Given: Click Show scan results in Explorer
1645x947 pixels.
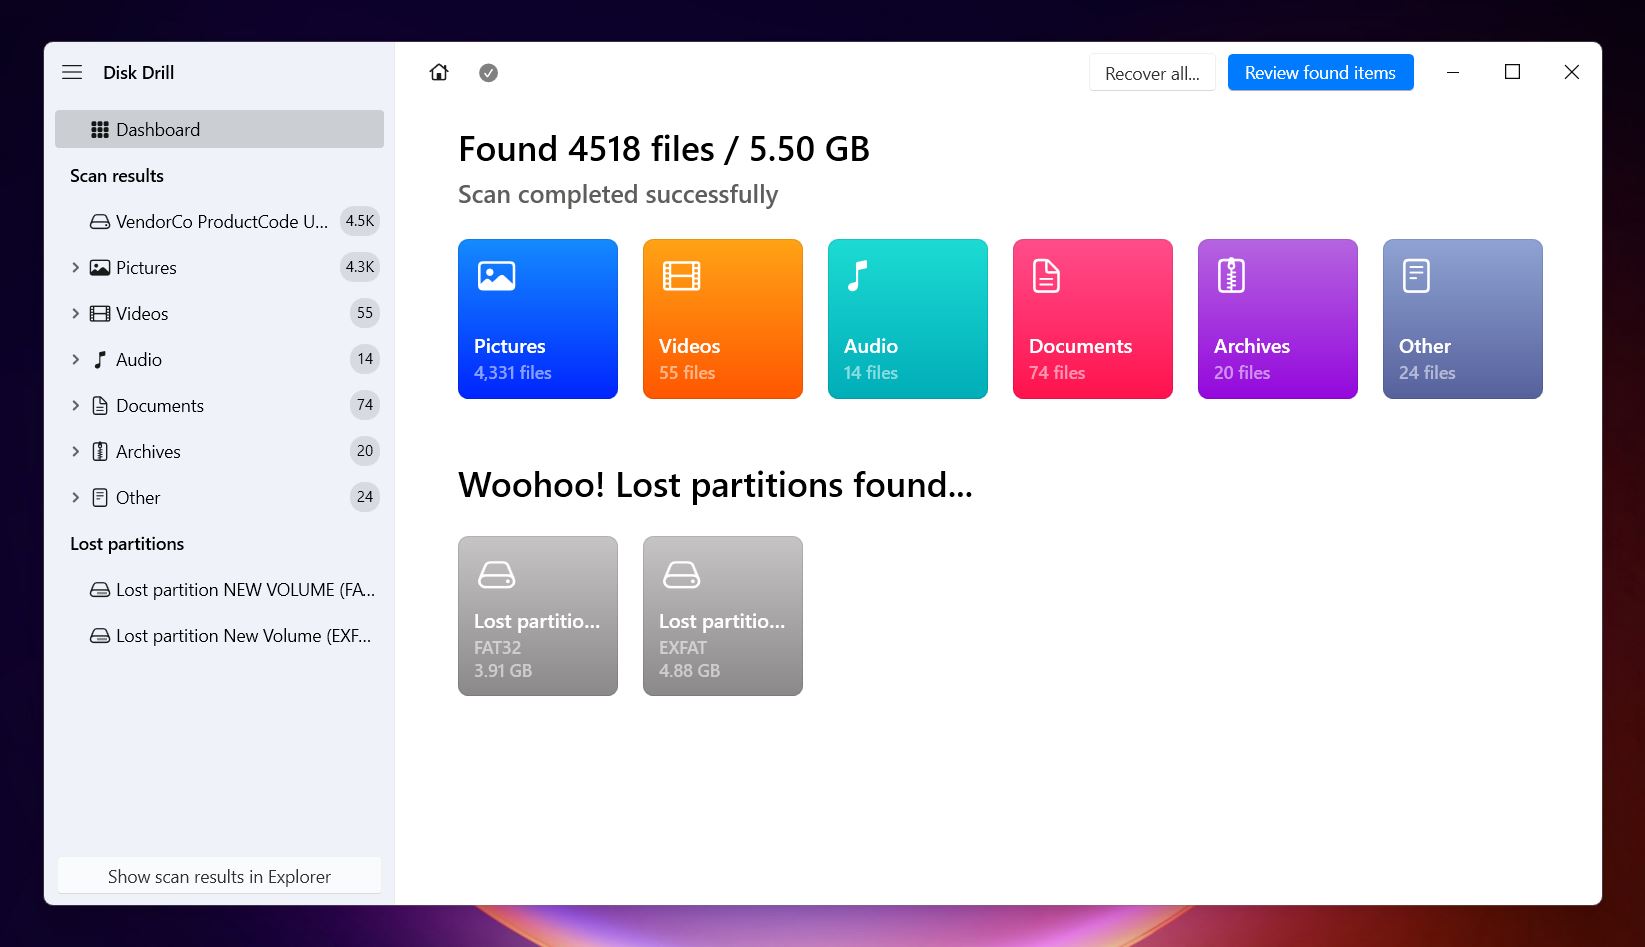Looking at the screenshot, I should [219, 876].
